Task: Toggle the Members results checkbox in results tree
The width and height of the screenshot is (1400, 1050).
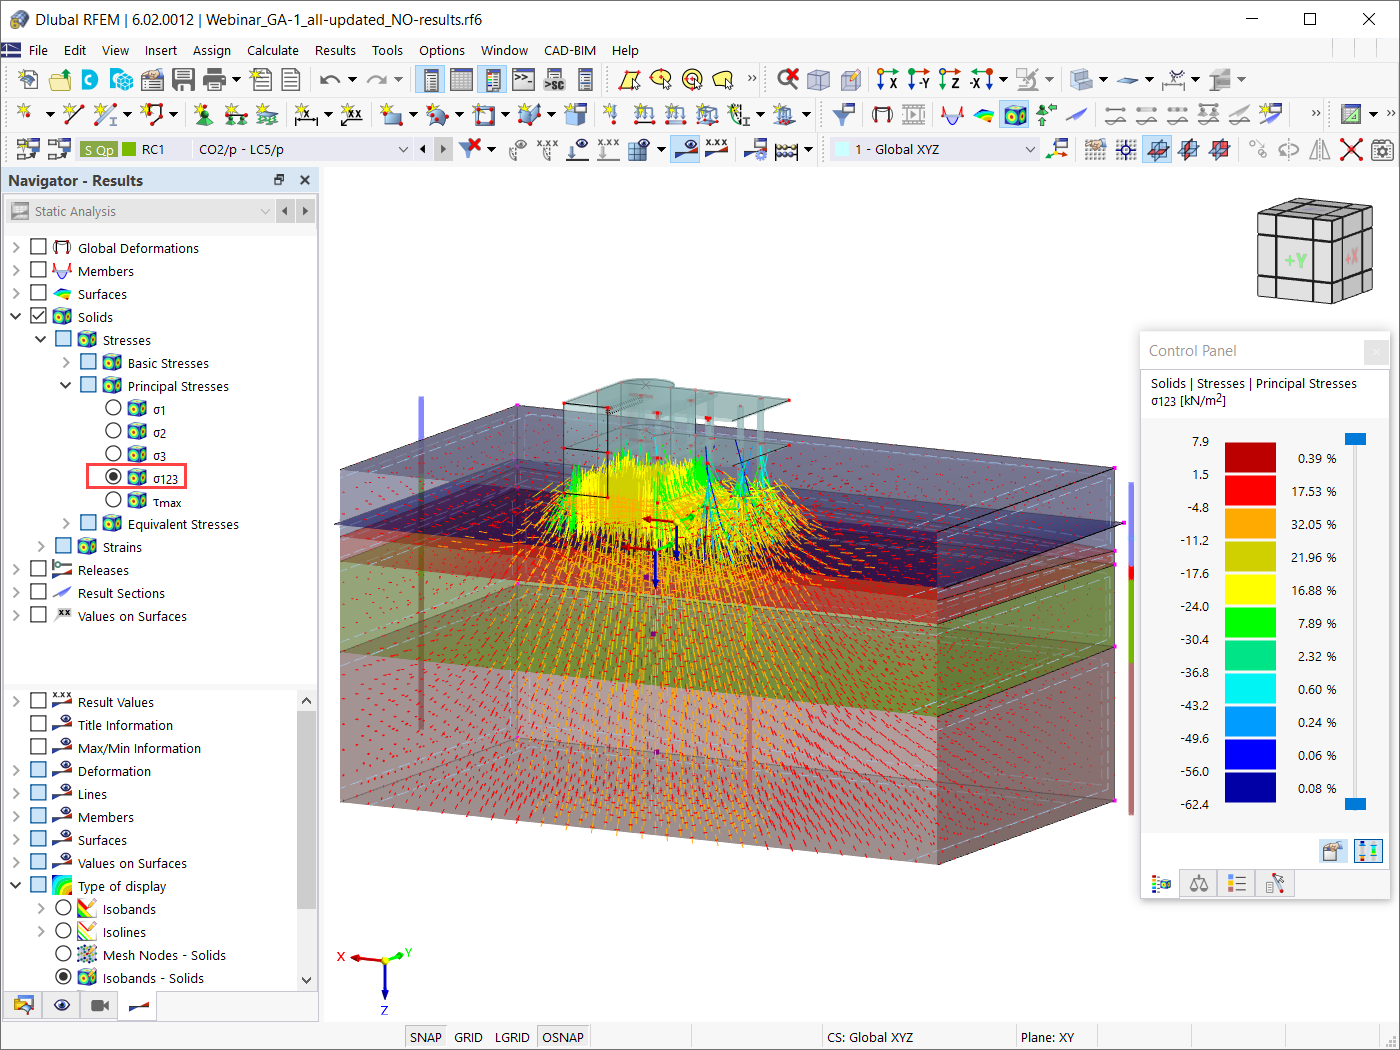Action: click(x=39, y=270)
